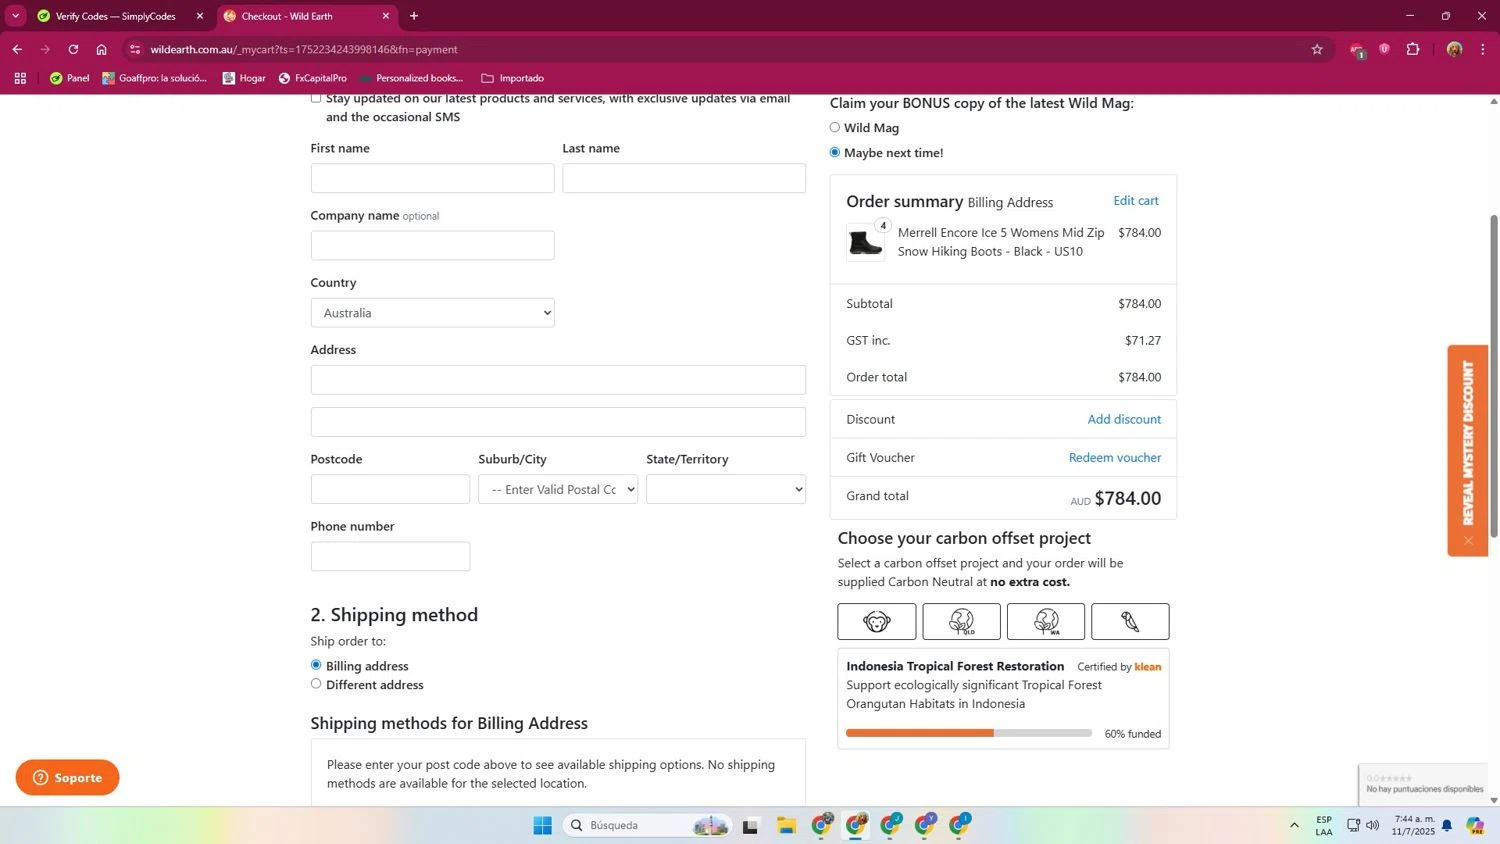This screenshot has height=844, width=1500.
Task: Bookmark this page with the star icon
Action: click(1317, 49)
